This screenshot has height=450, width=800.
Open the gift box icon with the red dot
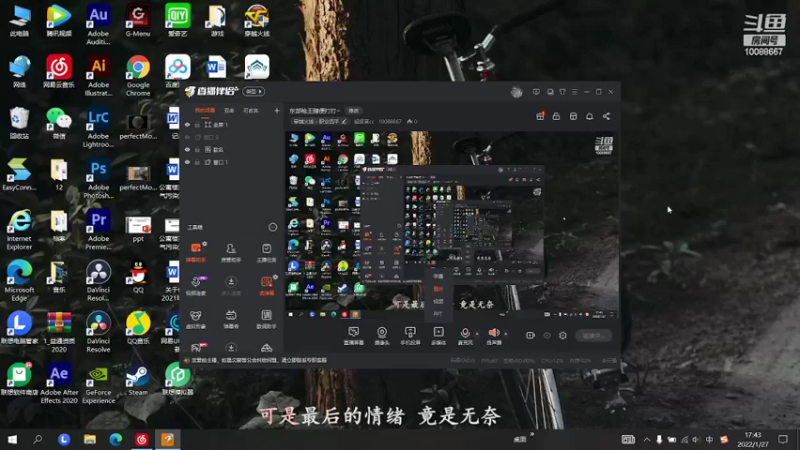(x=540, y=116)
